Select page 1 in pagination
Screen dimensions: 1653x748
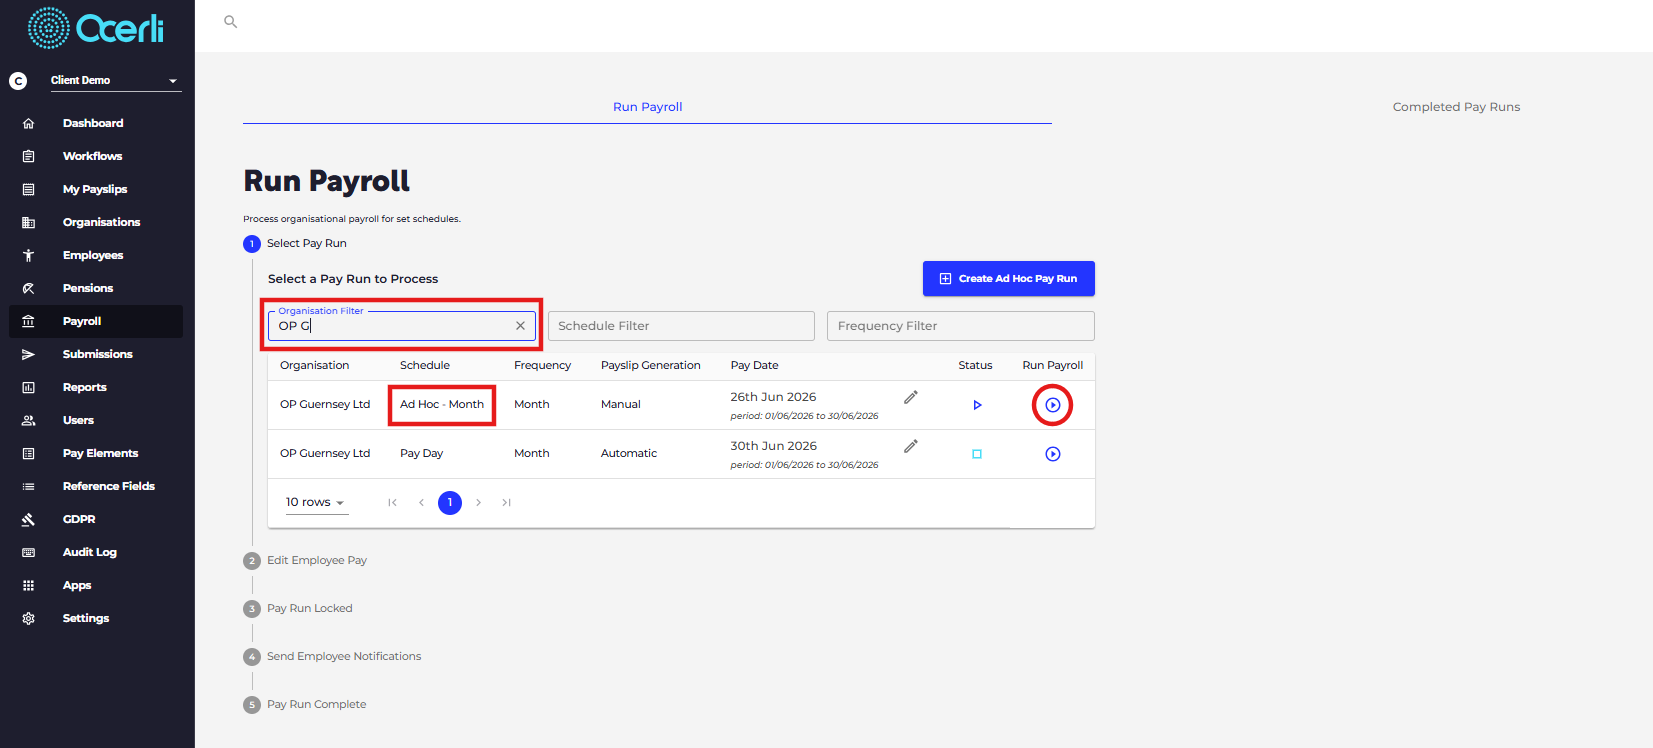click(x=450, y=503)
